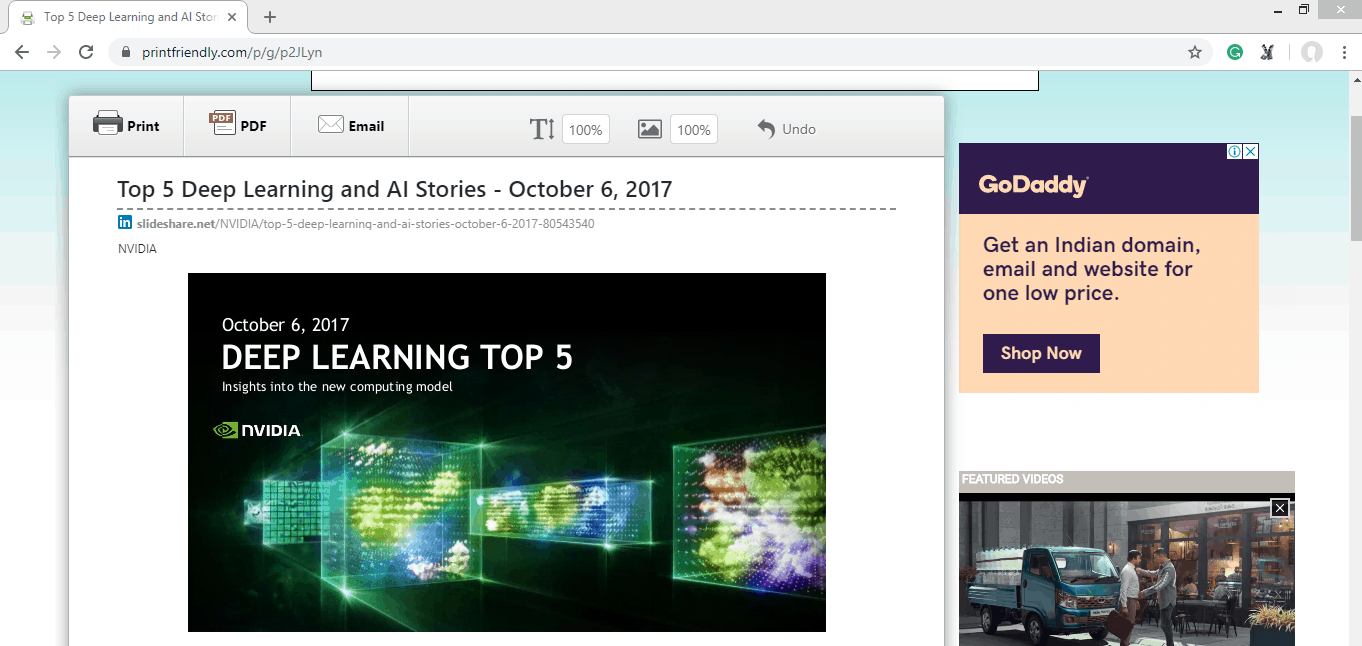Click the scissors-like extension icon

1267,52
